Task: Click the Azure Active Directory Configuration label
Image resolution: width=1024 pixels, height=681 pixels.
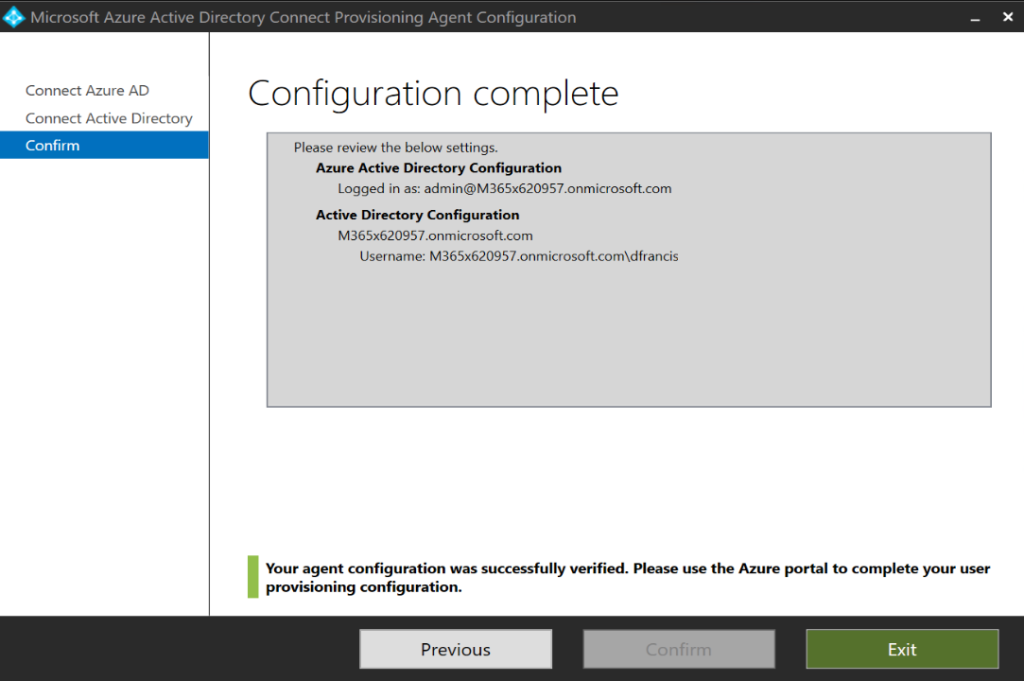Action: (x=438, y=167)
